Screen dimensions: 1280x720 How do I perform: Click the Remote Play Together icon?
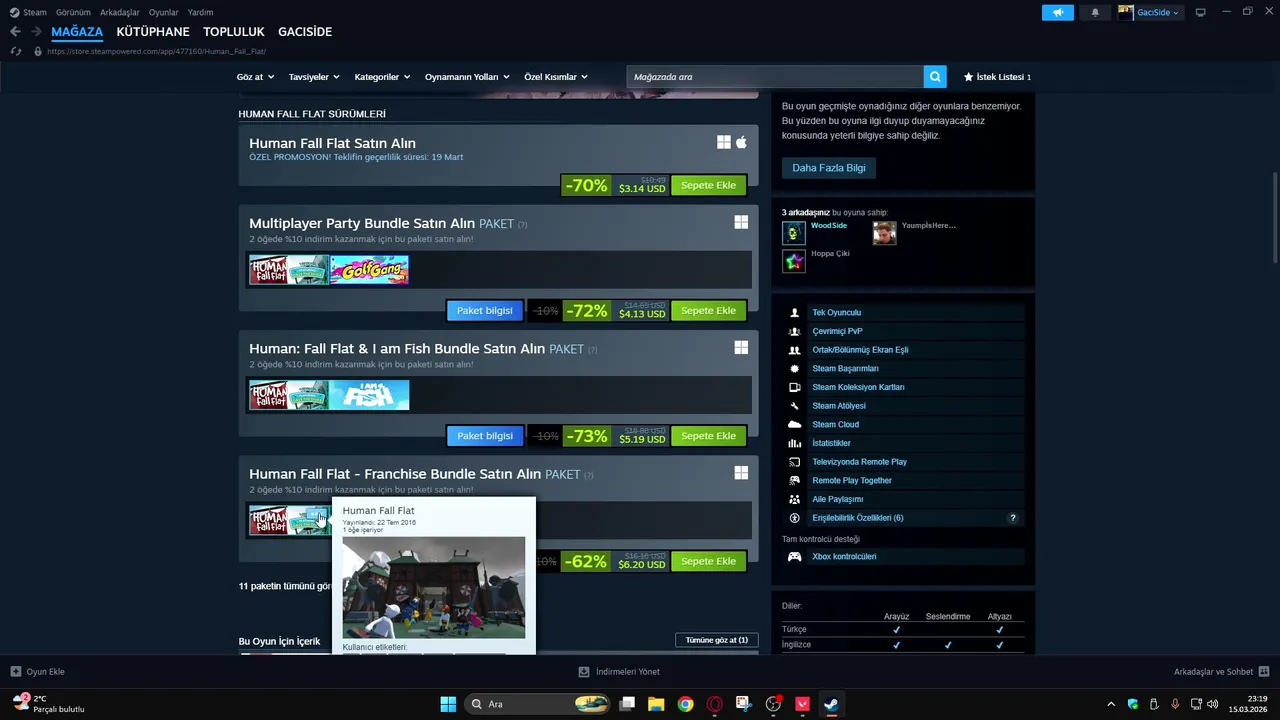[794, 481]
